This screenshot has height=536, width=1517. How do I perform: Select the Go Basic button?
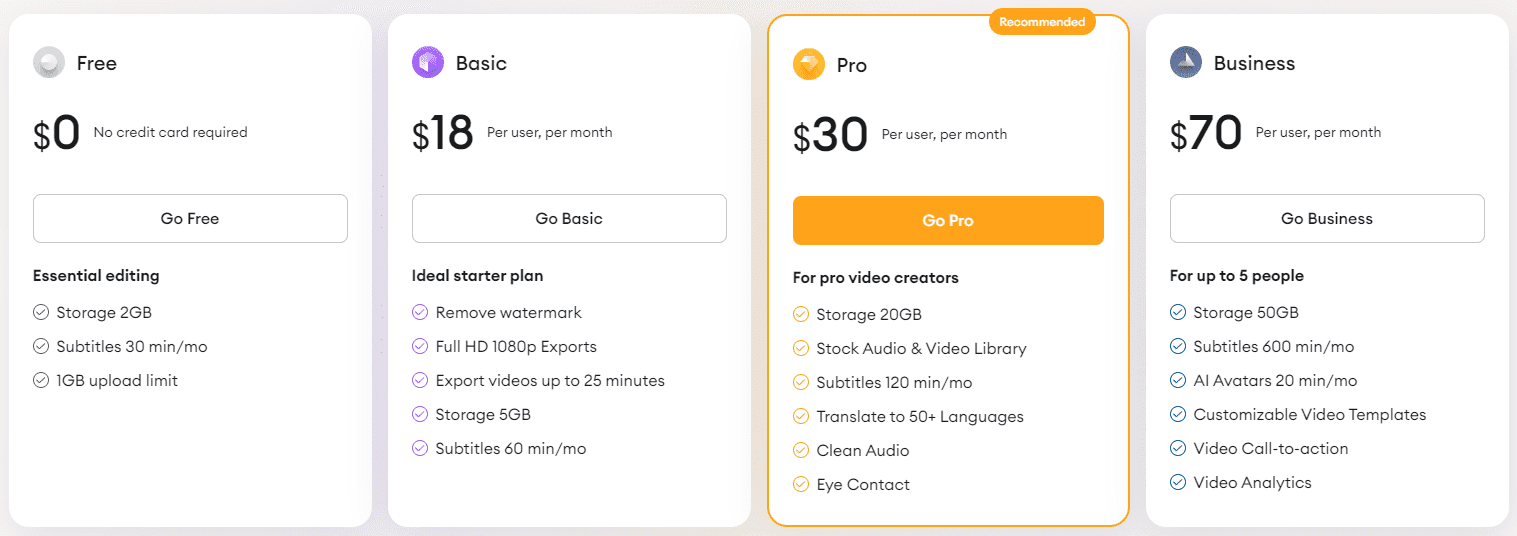[569, 219]
